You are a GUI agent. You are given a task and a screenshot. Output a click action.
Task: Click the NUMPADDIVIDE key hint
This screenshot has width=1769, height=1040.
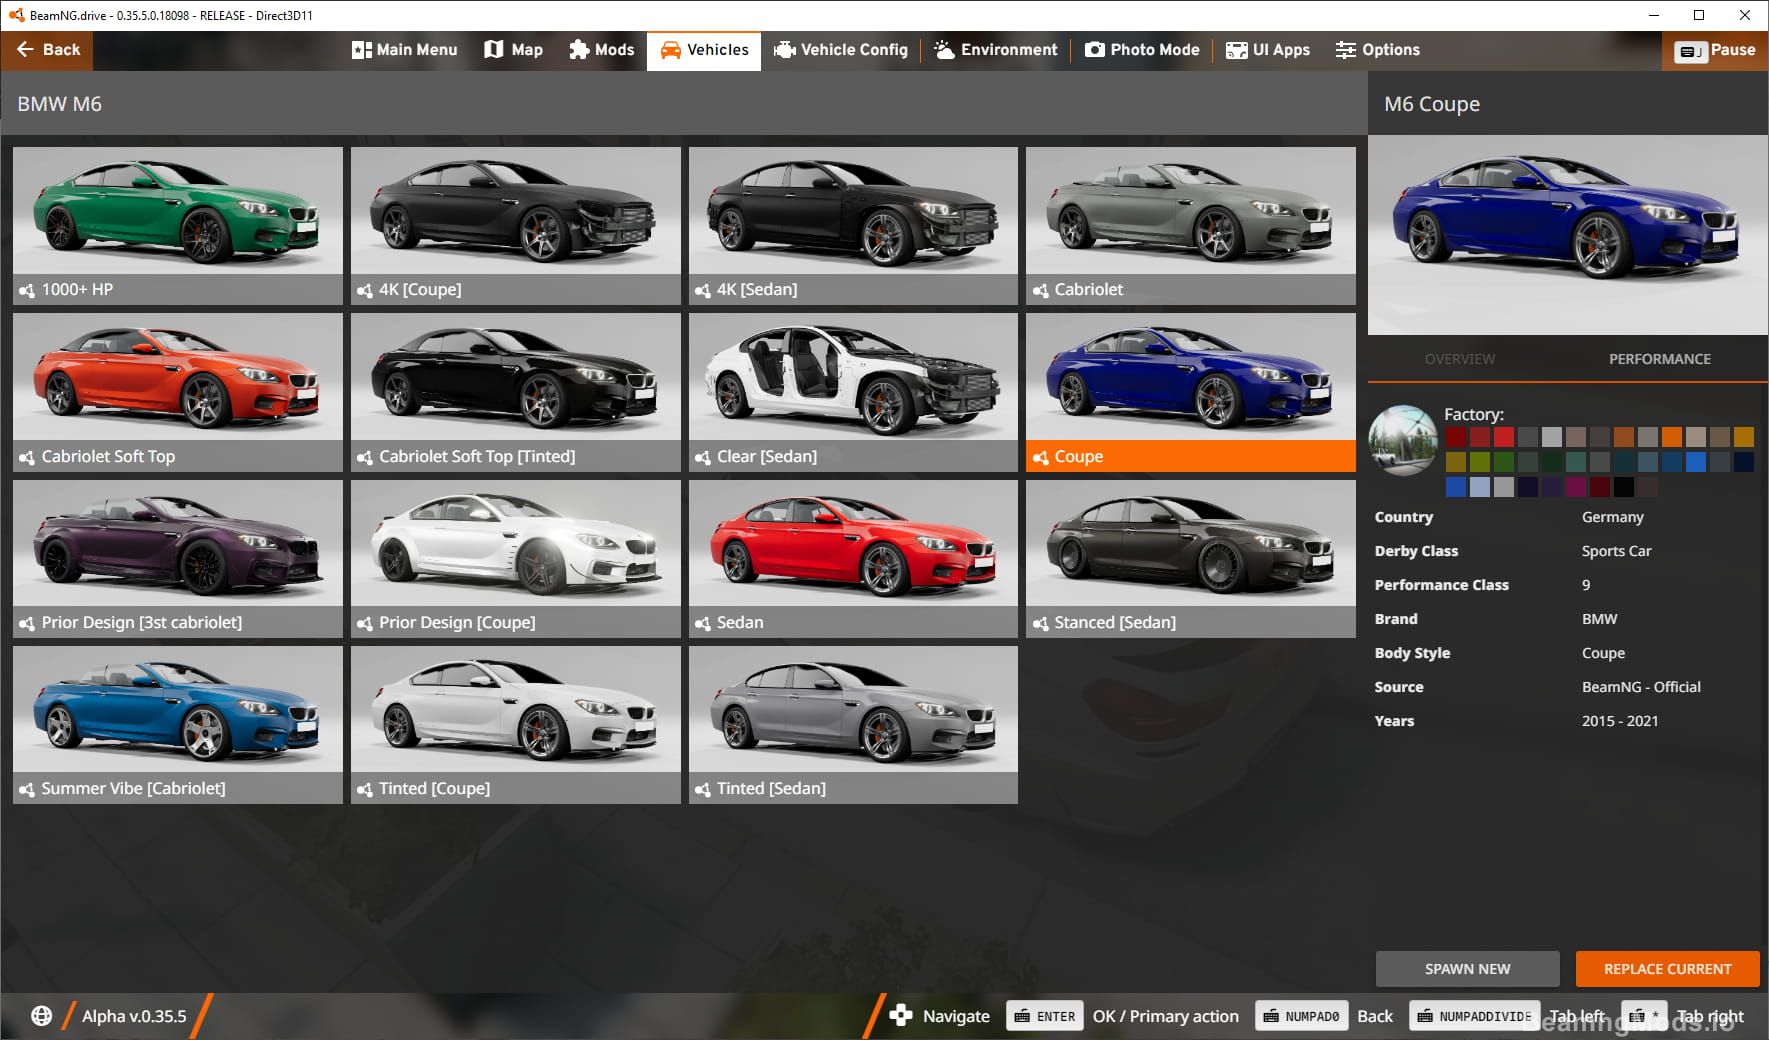click(1475, 1016)
